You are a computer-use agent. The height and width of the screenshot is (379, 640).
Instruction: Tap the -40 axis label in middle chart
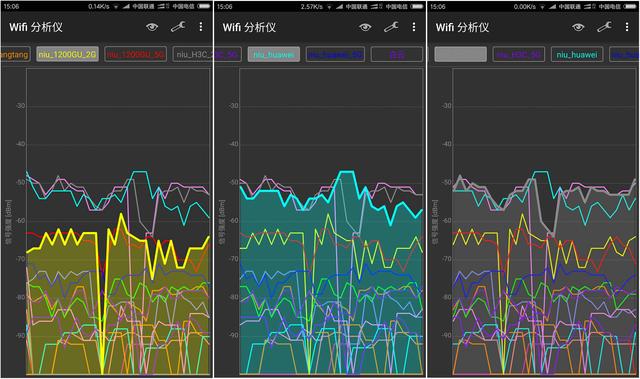click(x=233, y=144)
